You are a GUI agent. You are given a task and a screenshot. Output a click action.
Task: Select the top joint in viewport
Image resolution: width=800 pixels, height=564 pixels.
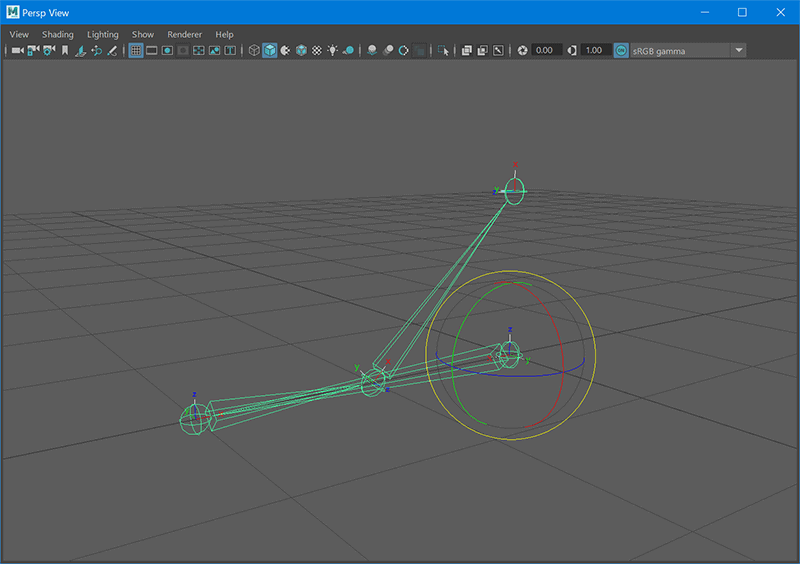(x=514, y=191)
